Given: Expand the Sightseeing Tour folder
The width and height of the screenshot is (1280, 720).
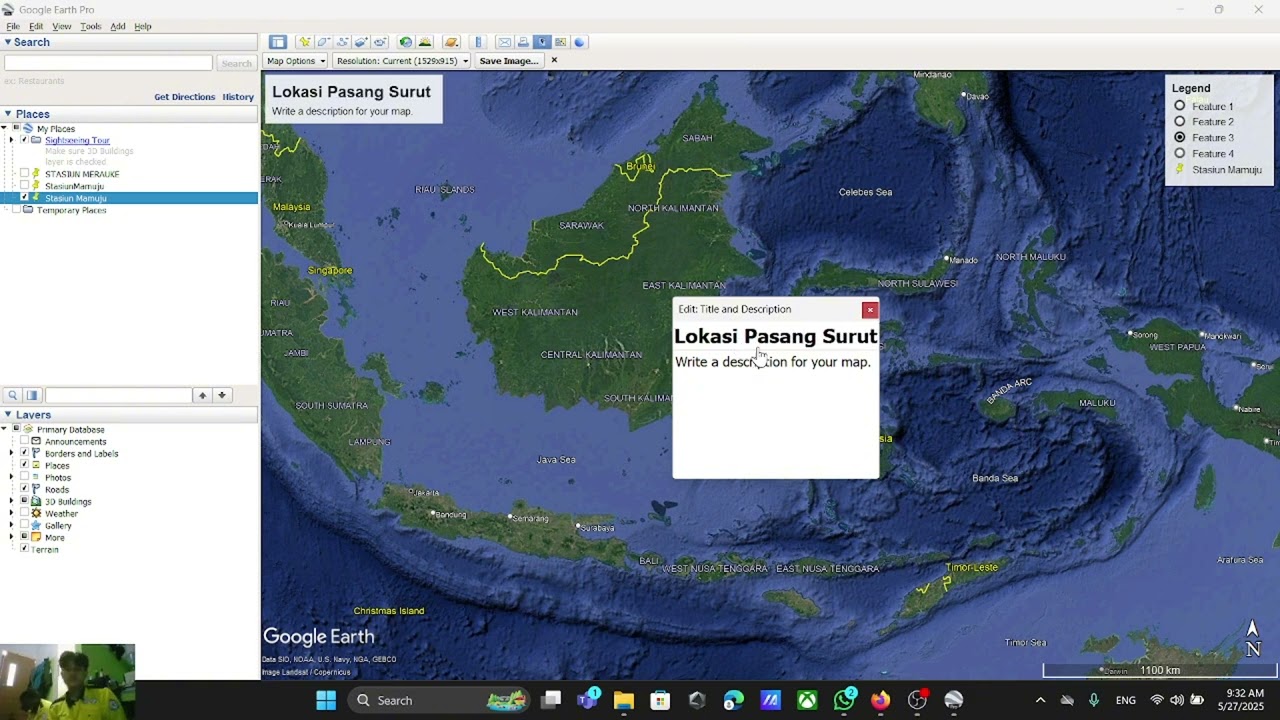Looking at the screenshot, I should (12, 140).
